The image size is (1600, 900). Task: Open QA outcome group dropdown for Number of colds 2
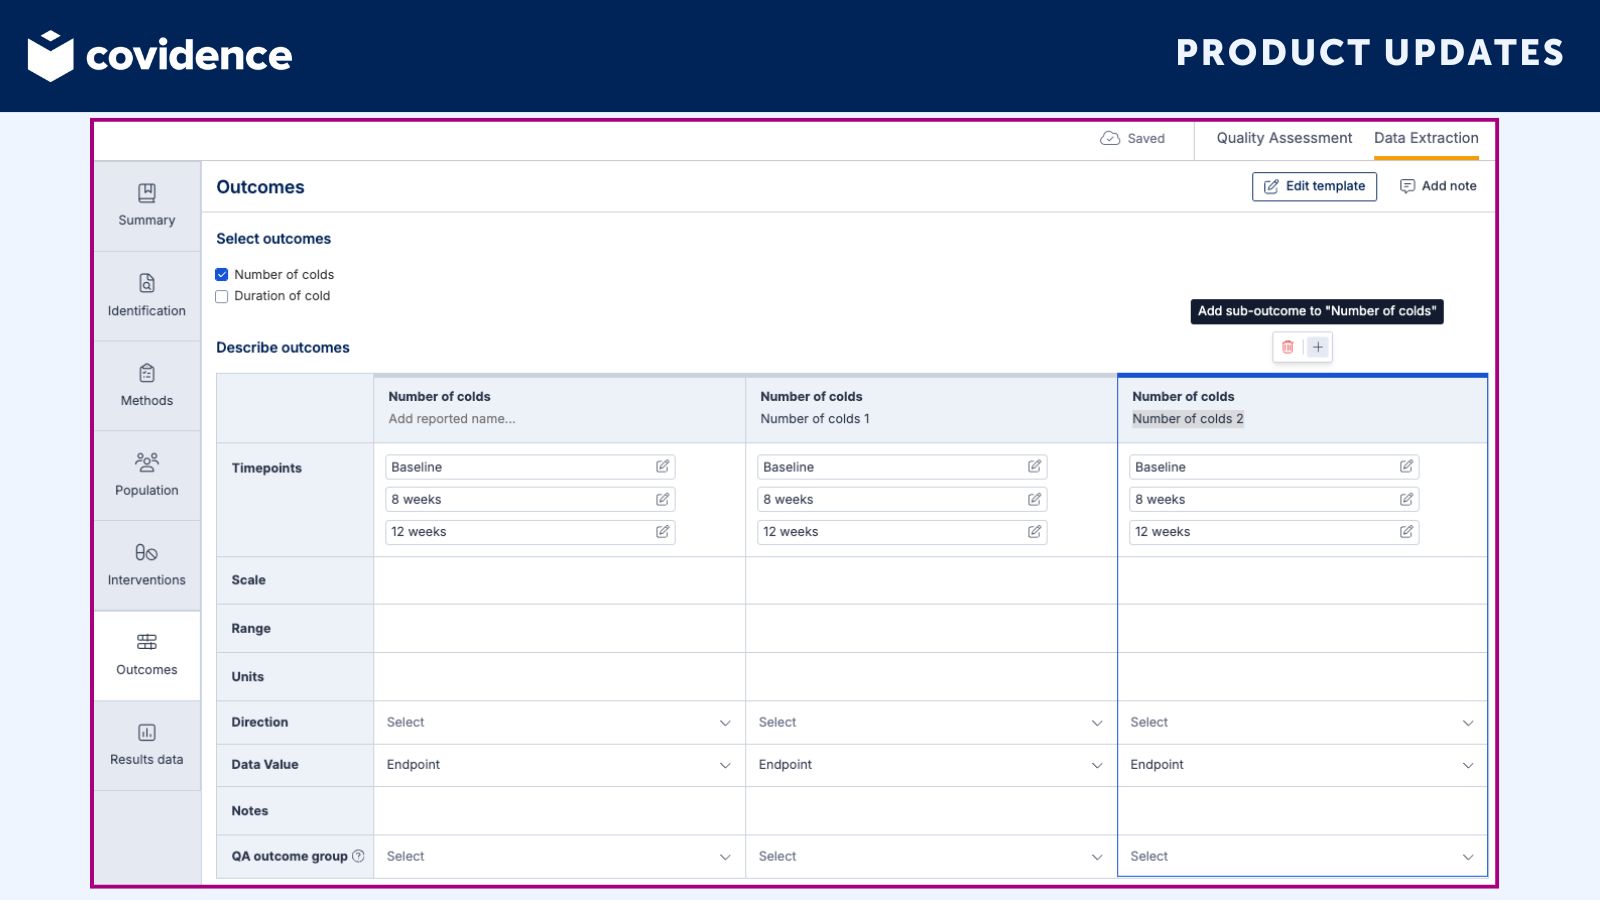pyautogui.click(x=1302, y=857)
